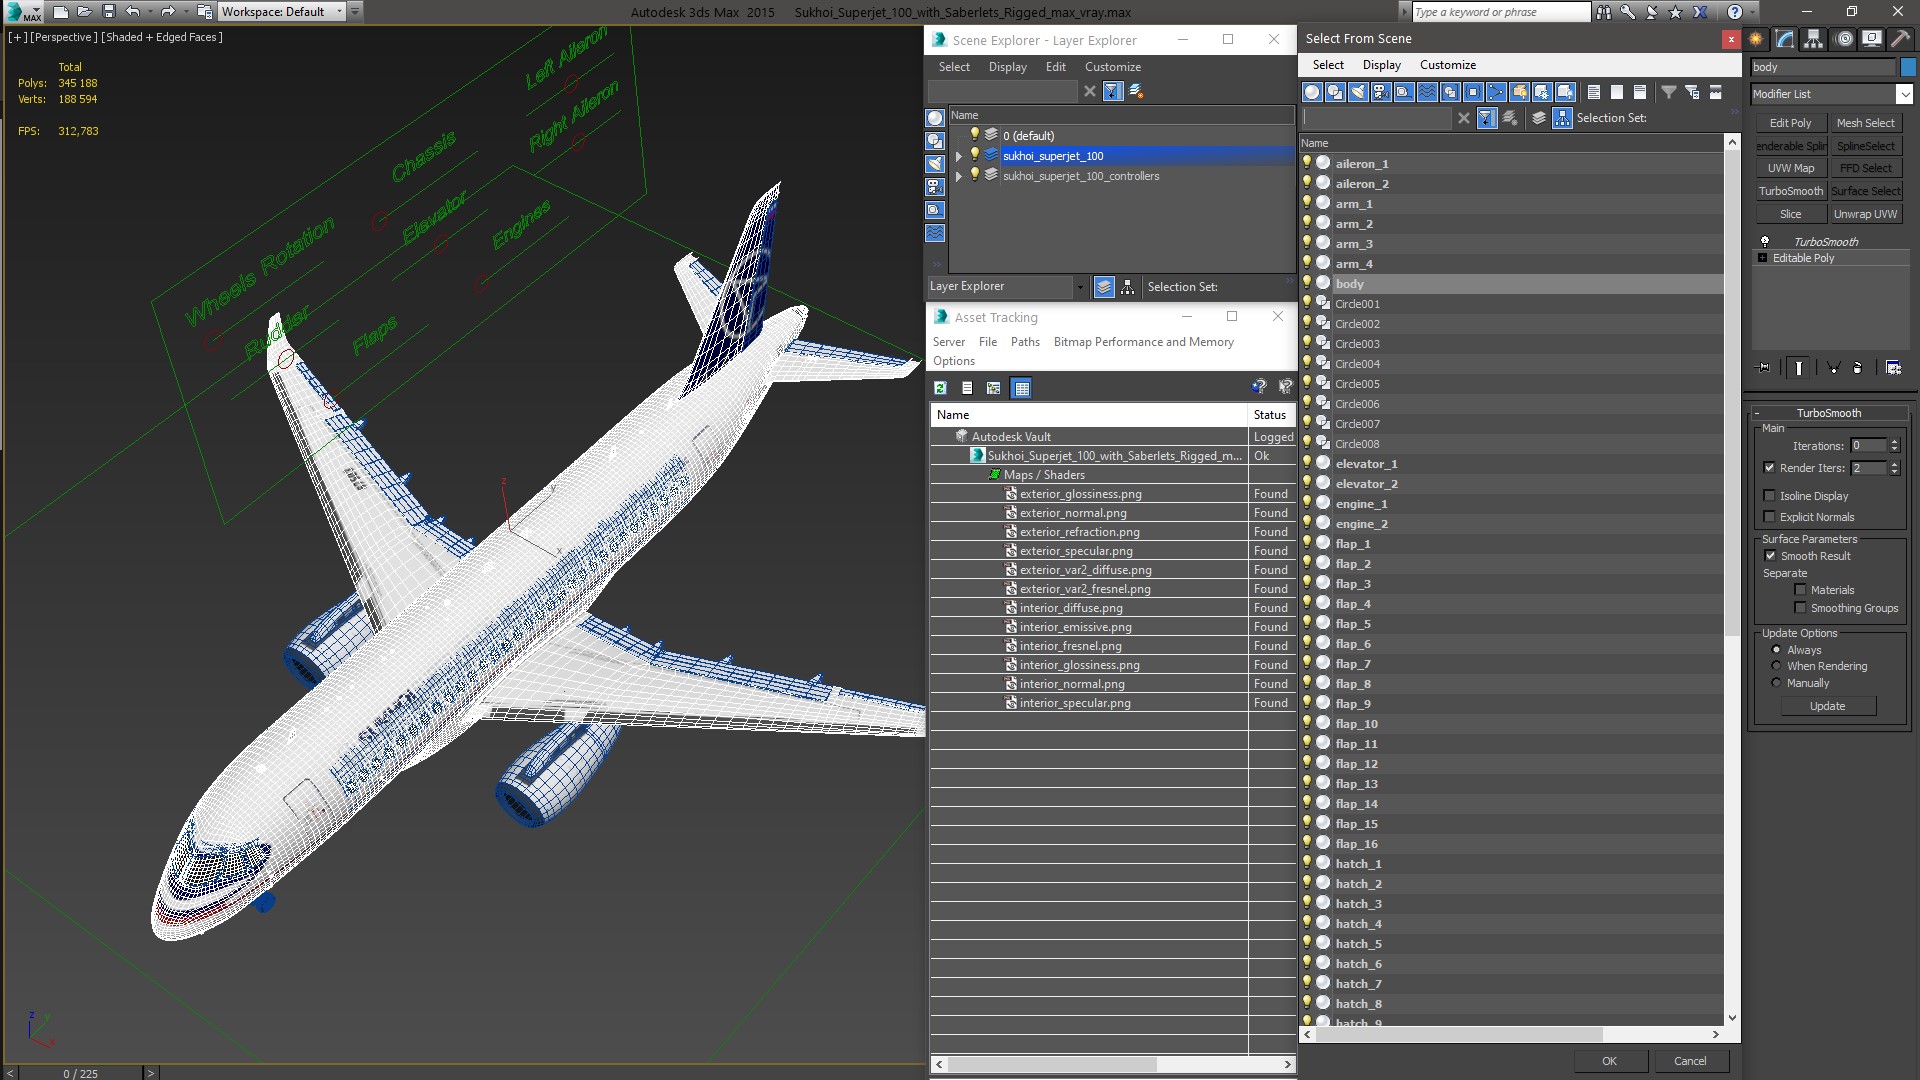The width and height of the screenshot is (1920, 1080).
Task: Open the Modifier List dropdown
Action: [1903, 94]
